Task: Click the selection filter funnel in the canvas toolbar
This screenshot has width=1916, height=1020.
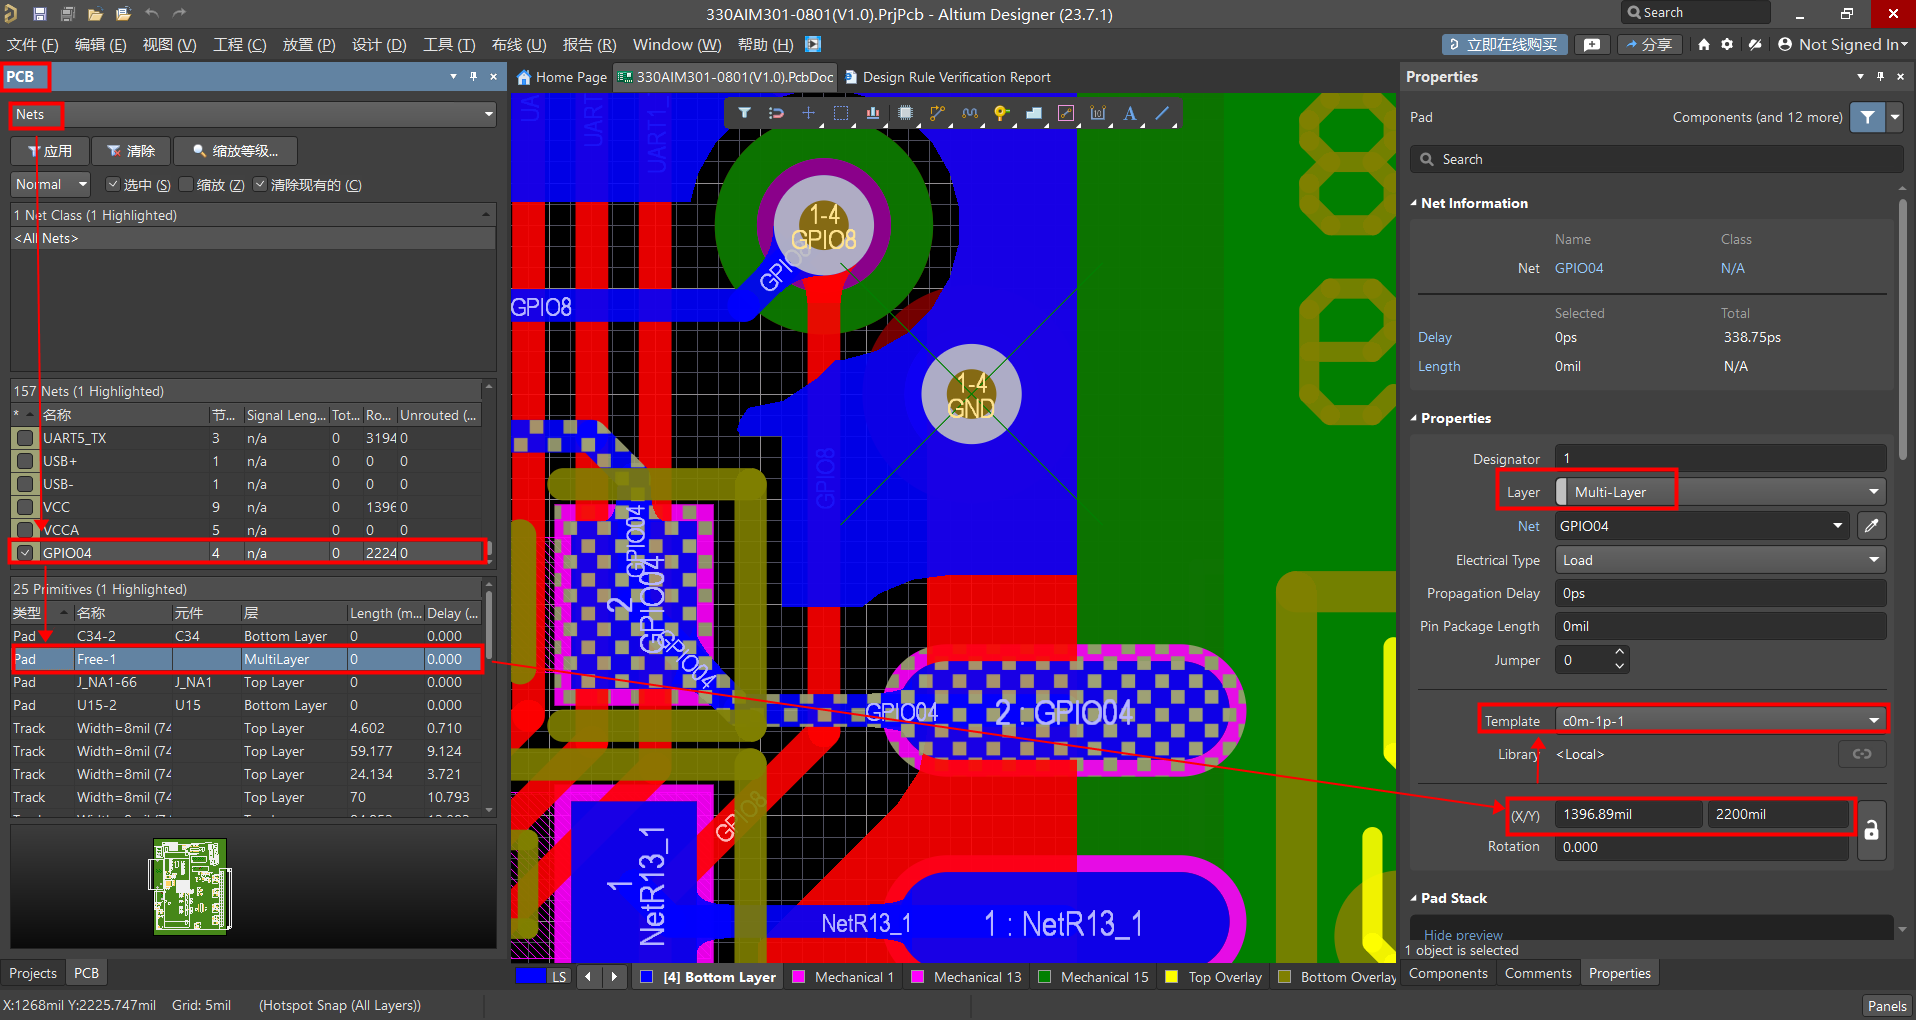Action: pyautogui.click(x=744, y=114)
